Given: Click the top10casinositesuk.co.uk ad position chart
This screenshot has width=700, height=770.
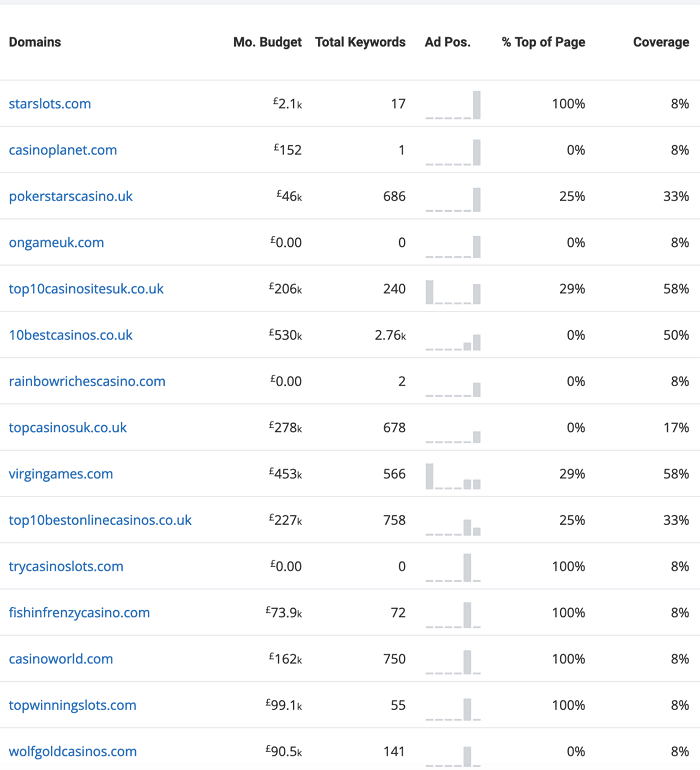Looking at the screenshot, I should (x=453, y=291).
